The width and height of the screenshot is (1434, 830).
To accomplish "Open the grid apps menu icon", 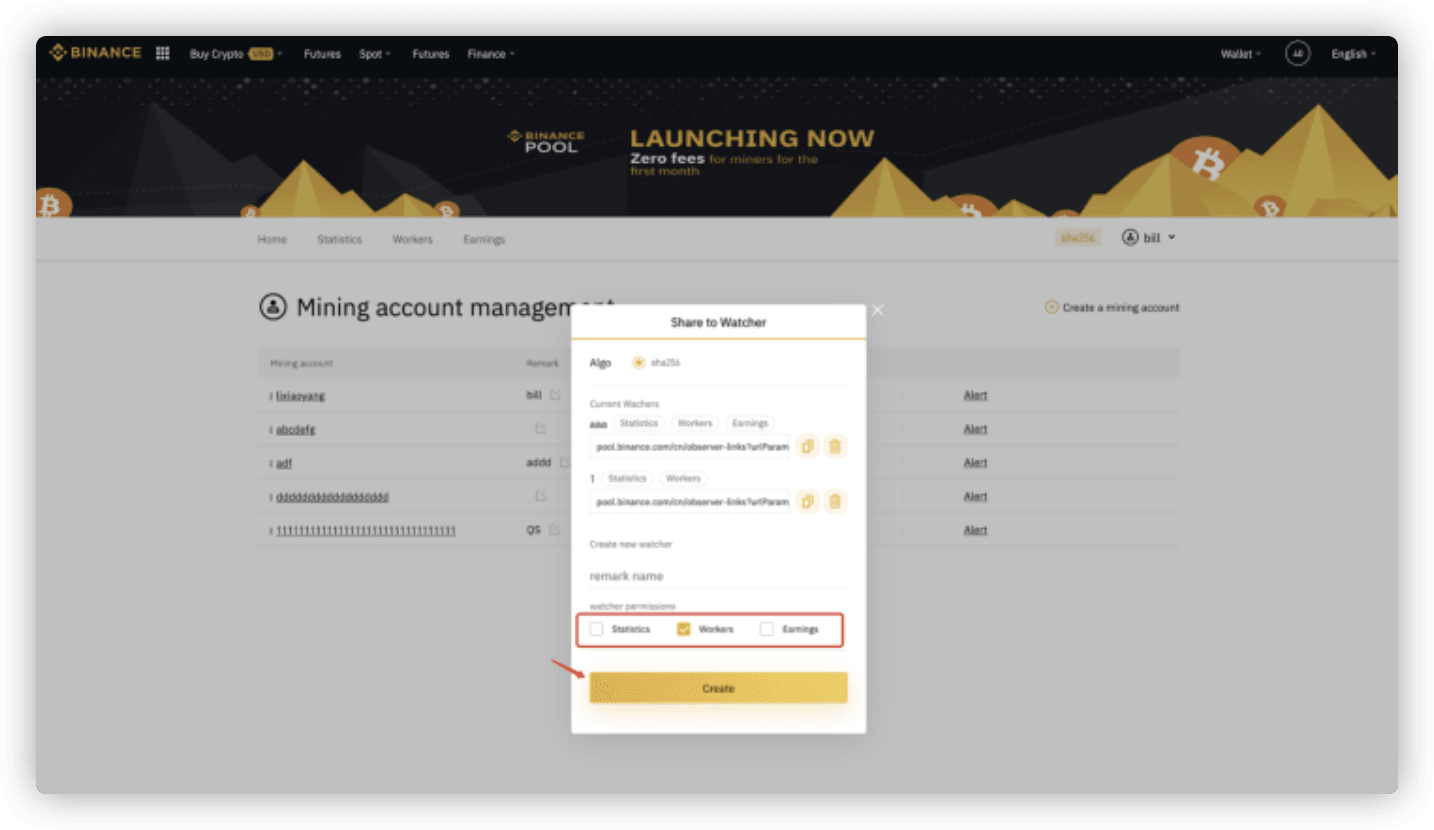I will tap(163, 53).
